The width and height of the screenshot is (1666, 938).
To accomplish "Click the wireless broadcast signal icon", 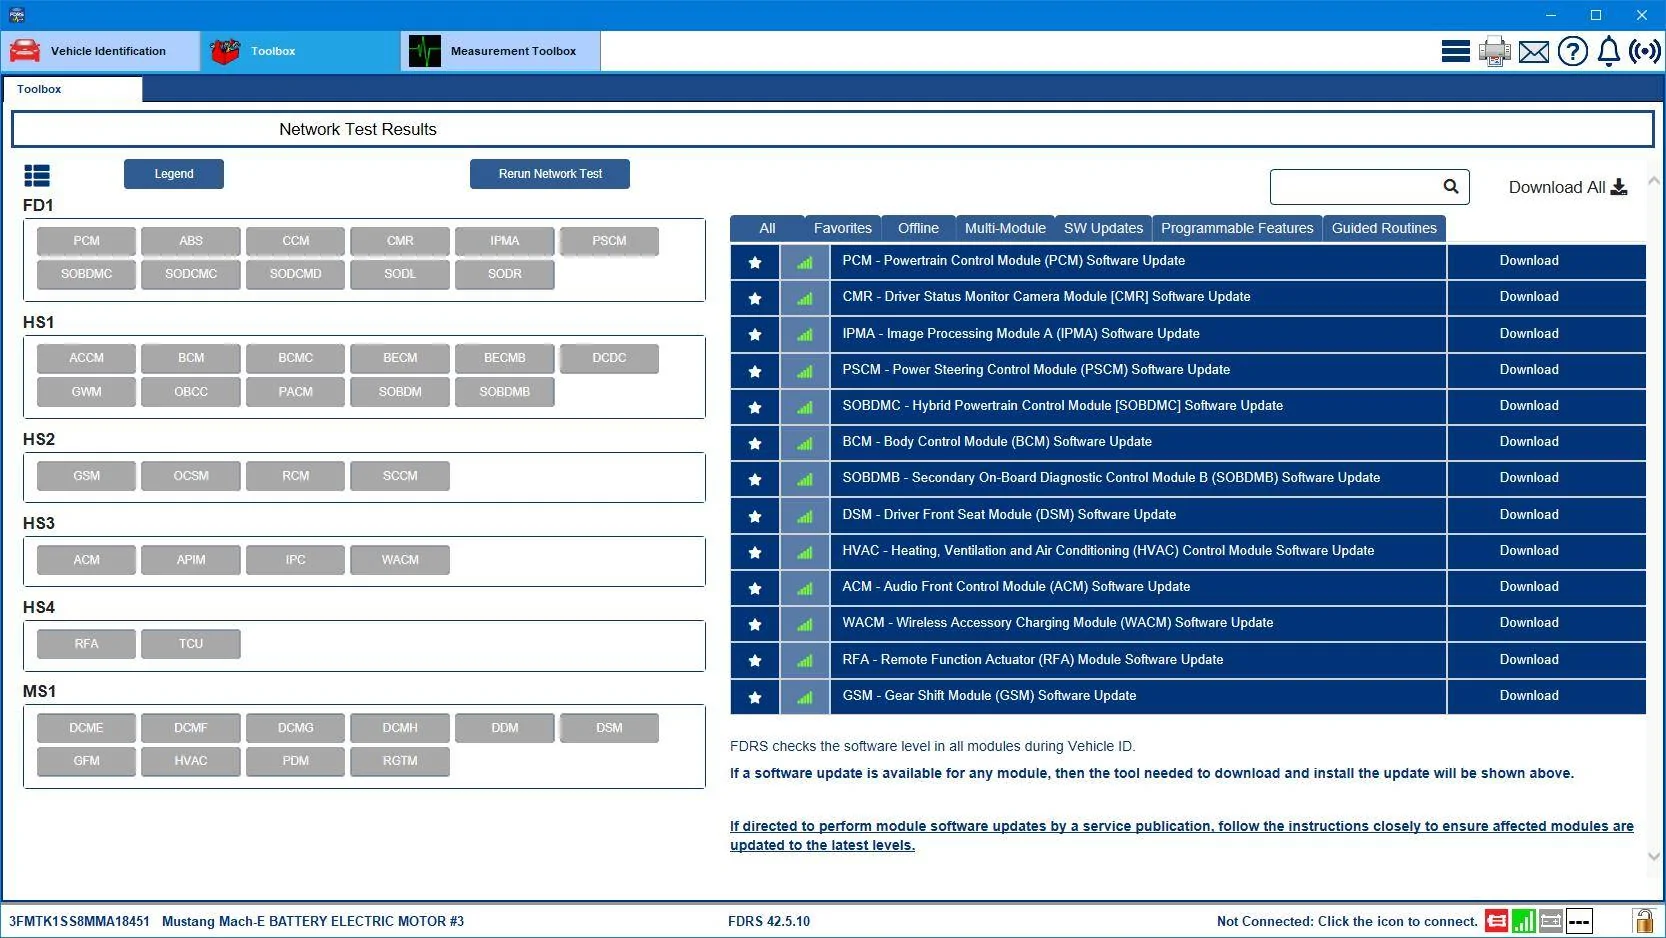I will click(x=1644, y=51).
